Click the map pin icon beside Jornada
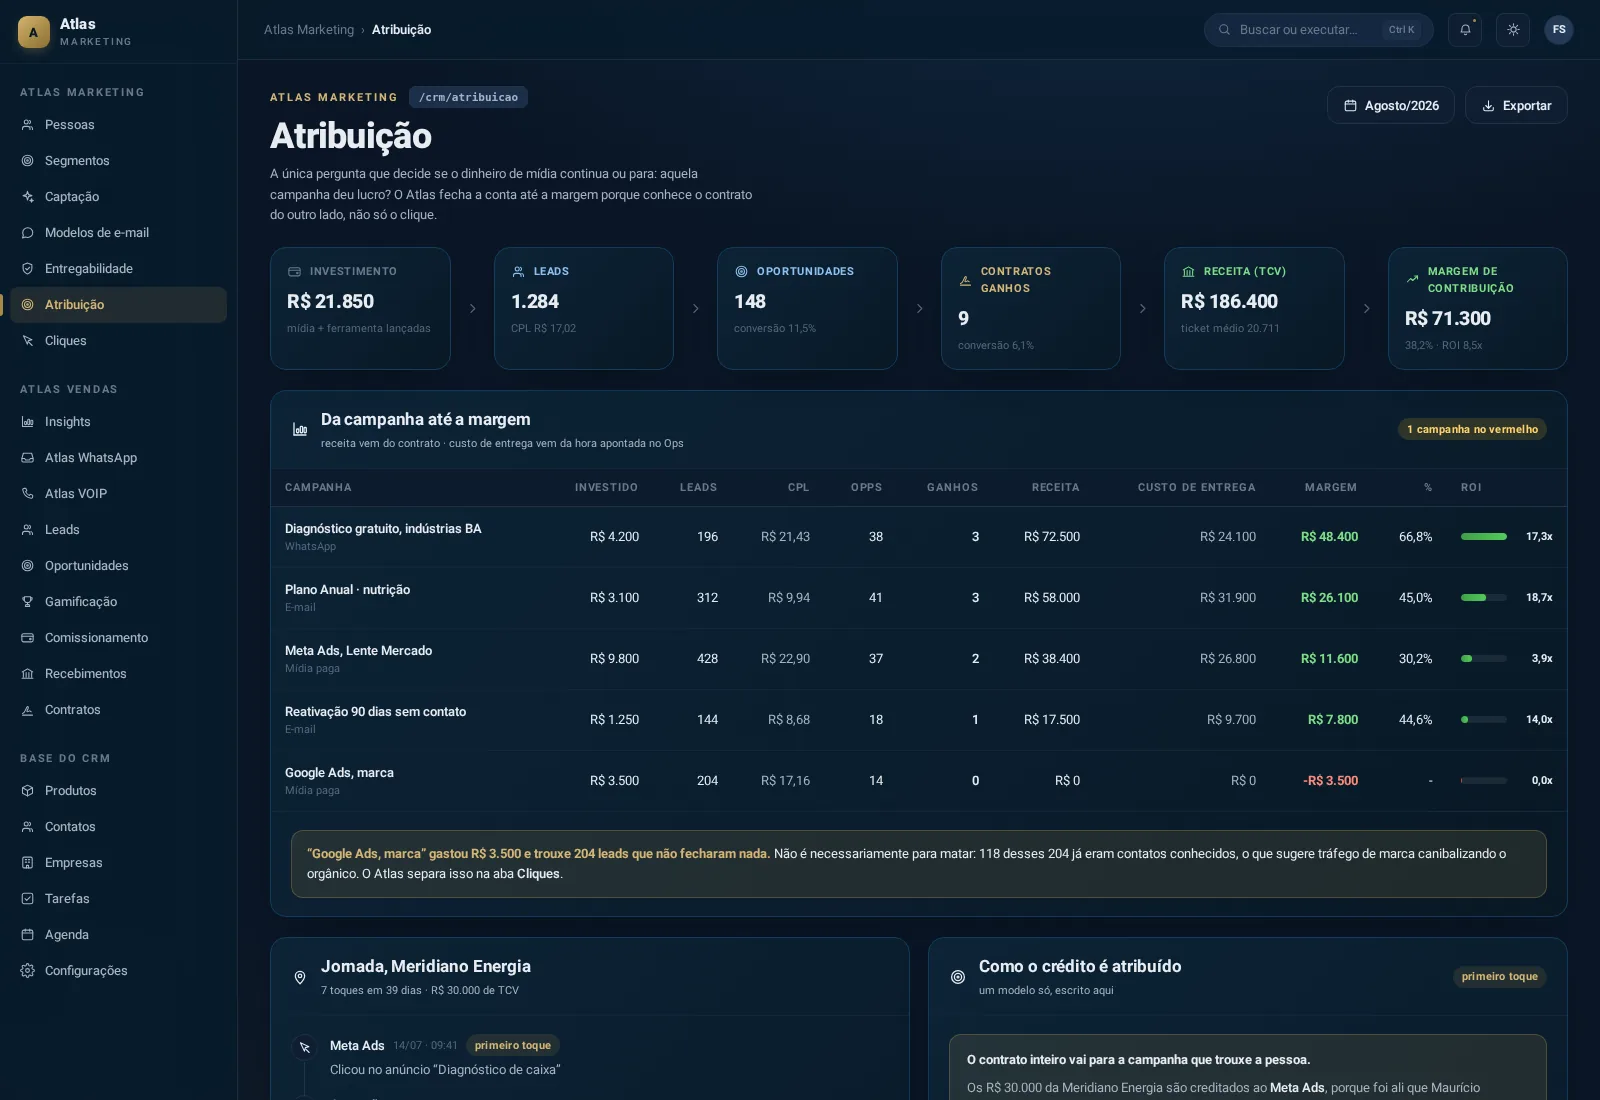This screenshot has height=1100, width=1600. [300, 977]
